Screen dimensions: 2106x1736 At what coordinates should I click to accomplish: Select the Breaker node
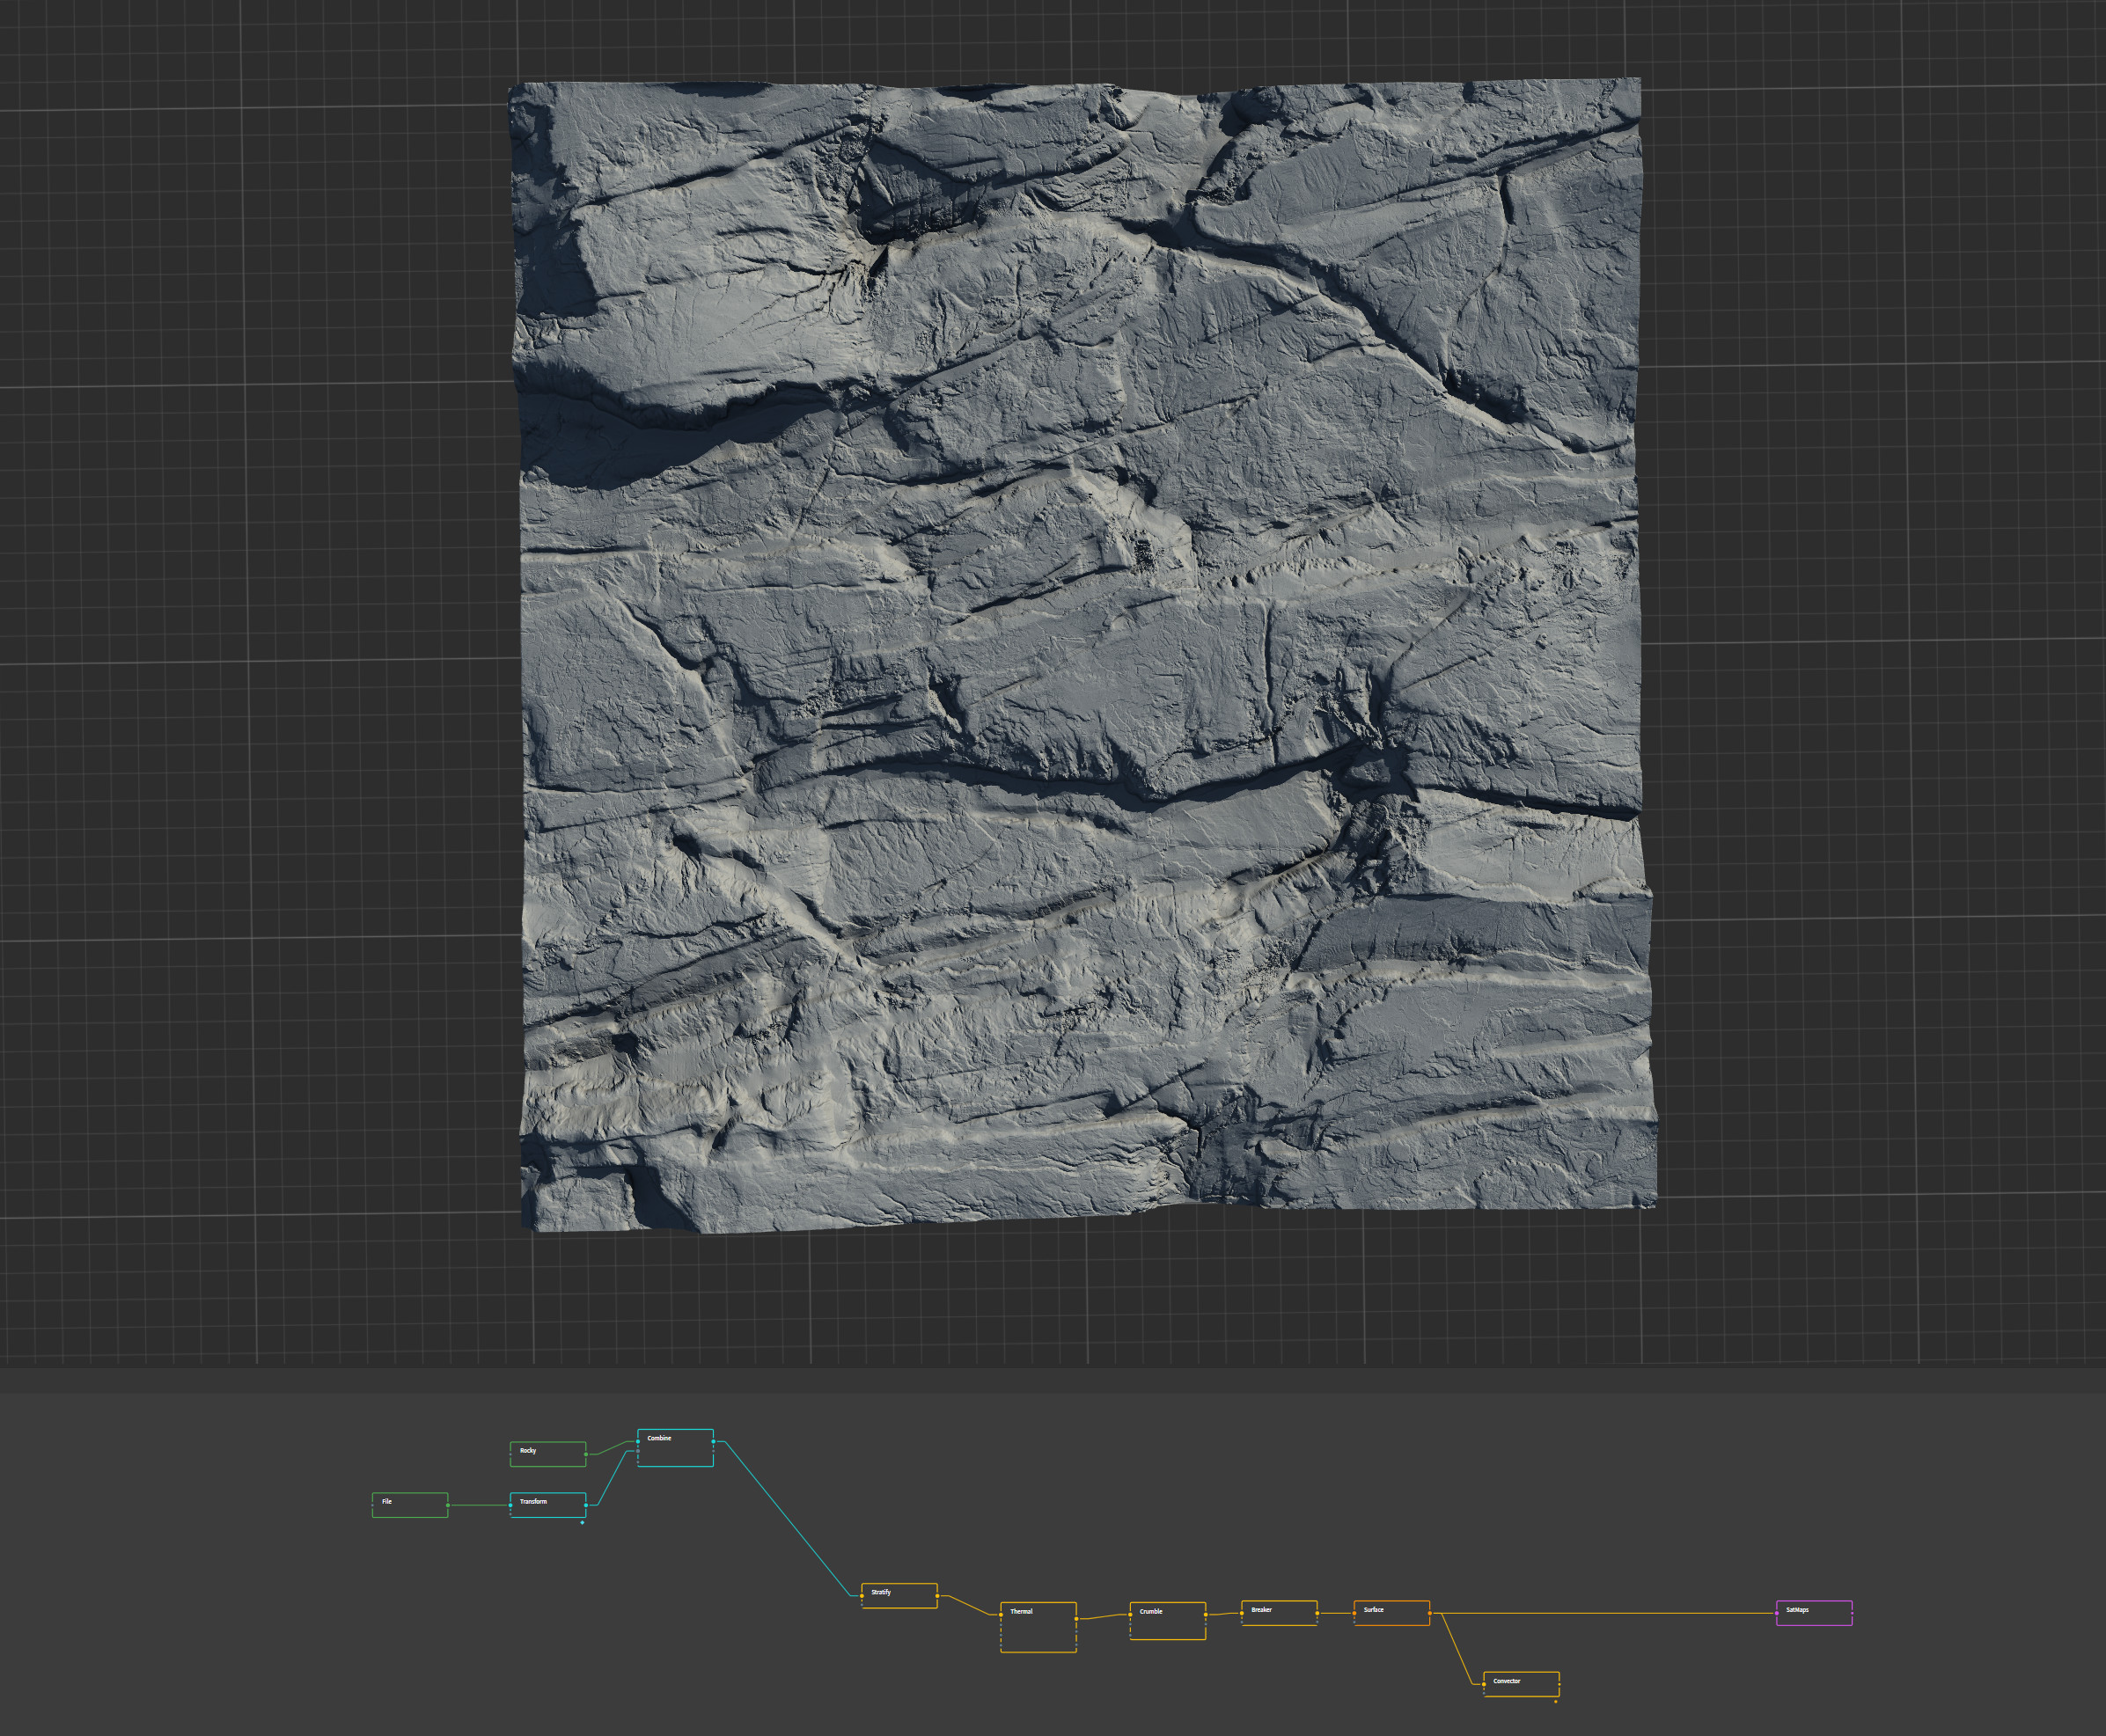coord(1279,1613)
